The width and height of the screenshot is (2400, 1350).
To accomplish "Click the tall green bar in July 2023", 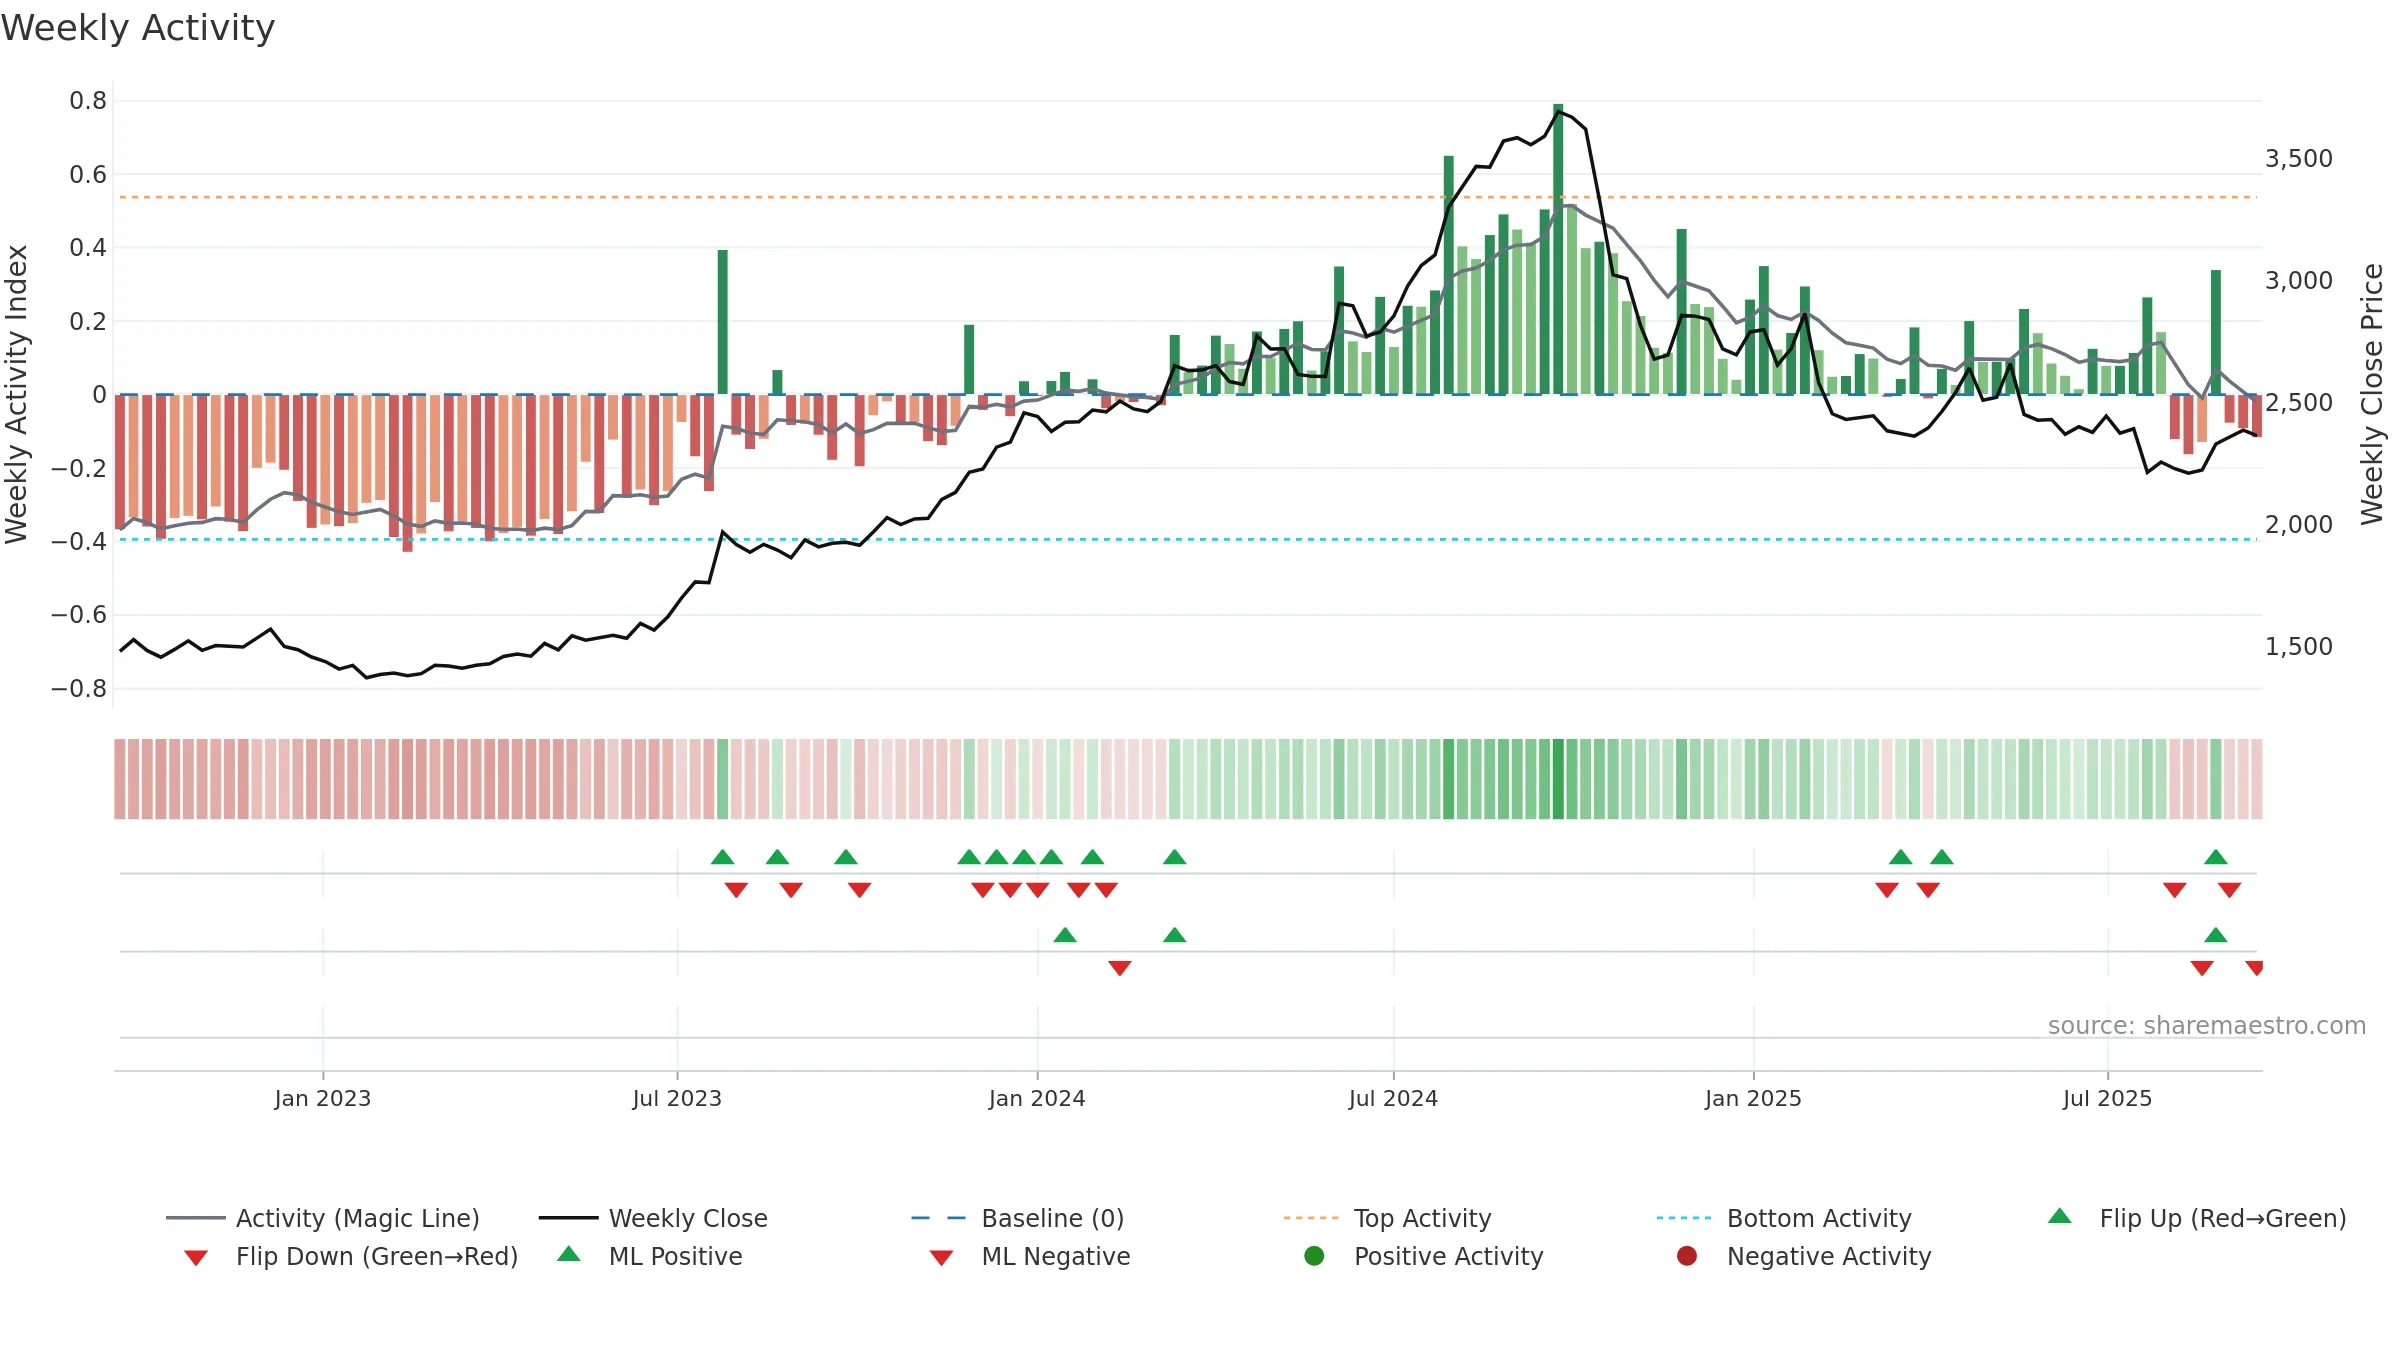I will pos(723,322).
